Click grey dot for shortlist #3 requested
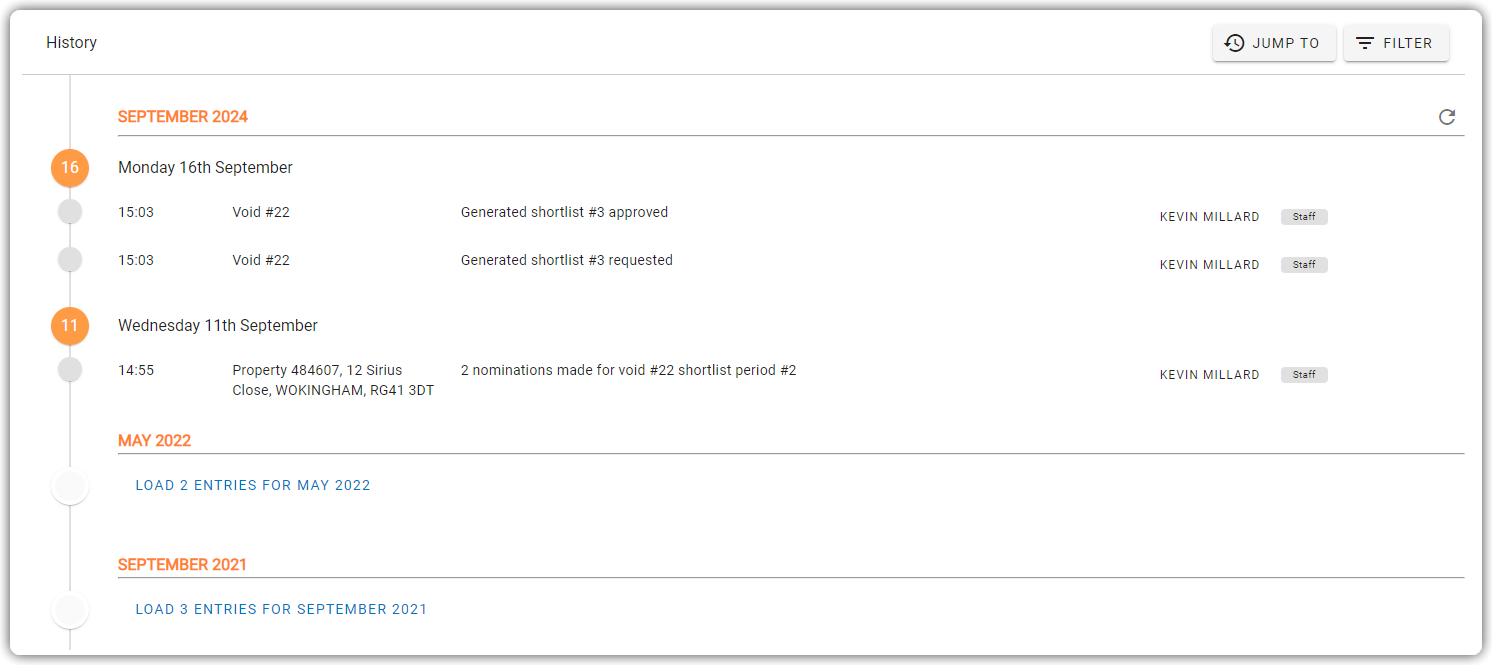The height and width of the screenshot is (665, 1492). click(x=70, y=260)
